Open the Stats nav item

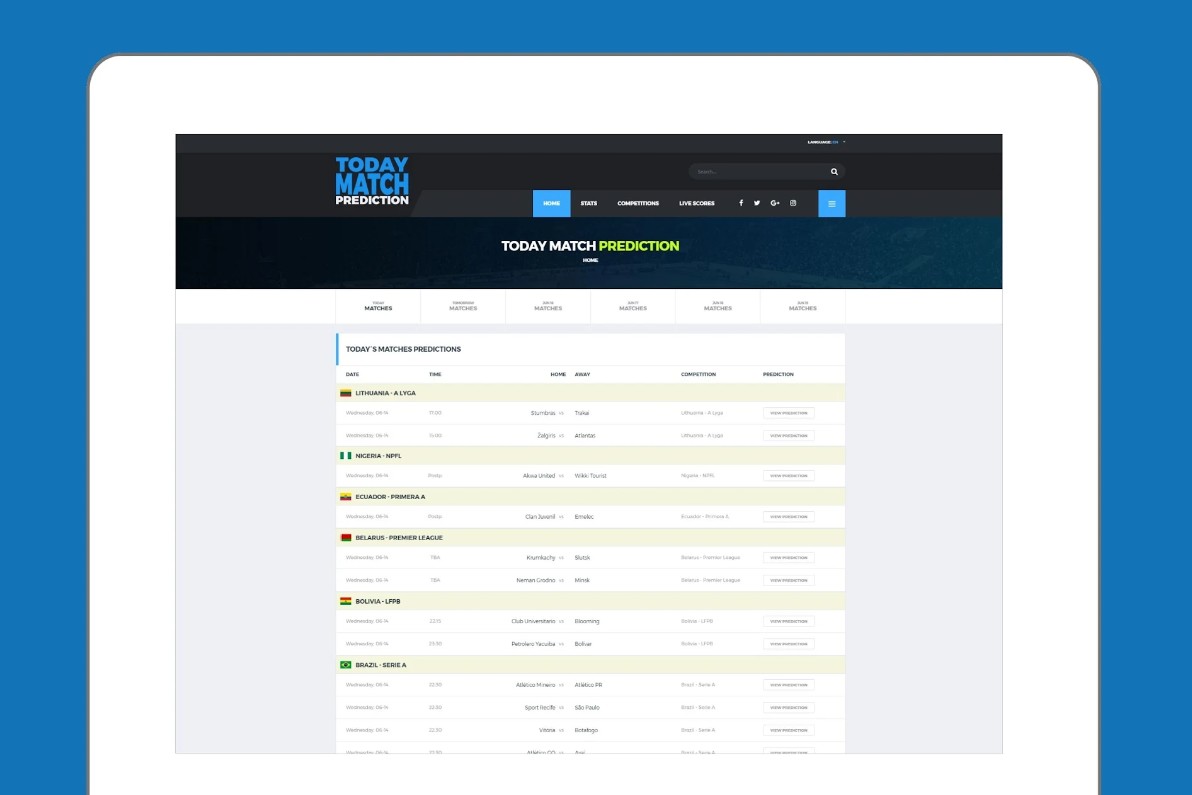coord(589,204)
